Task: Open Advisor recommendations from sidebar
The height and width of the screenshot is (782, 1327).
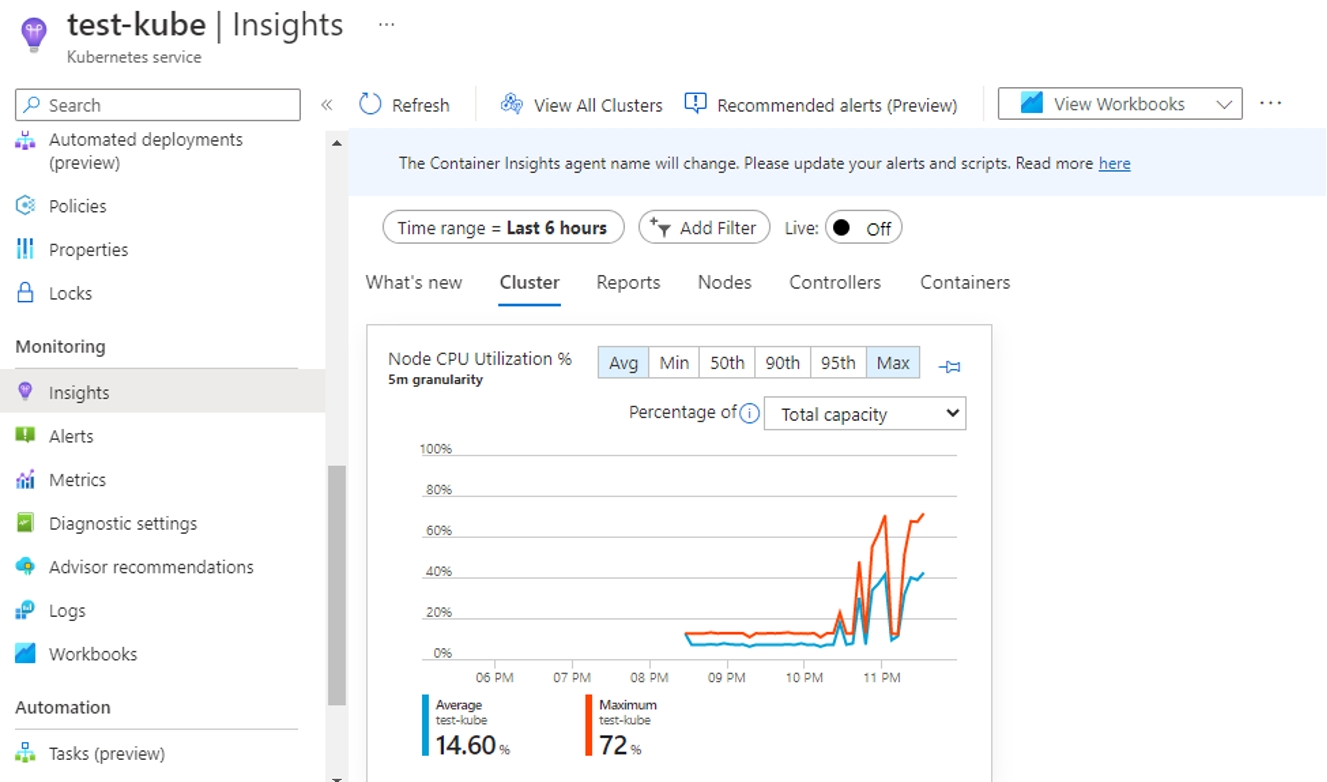Action: tap(150, 567)
